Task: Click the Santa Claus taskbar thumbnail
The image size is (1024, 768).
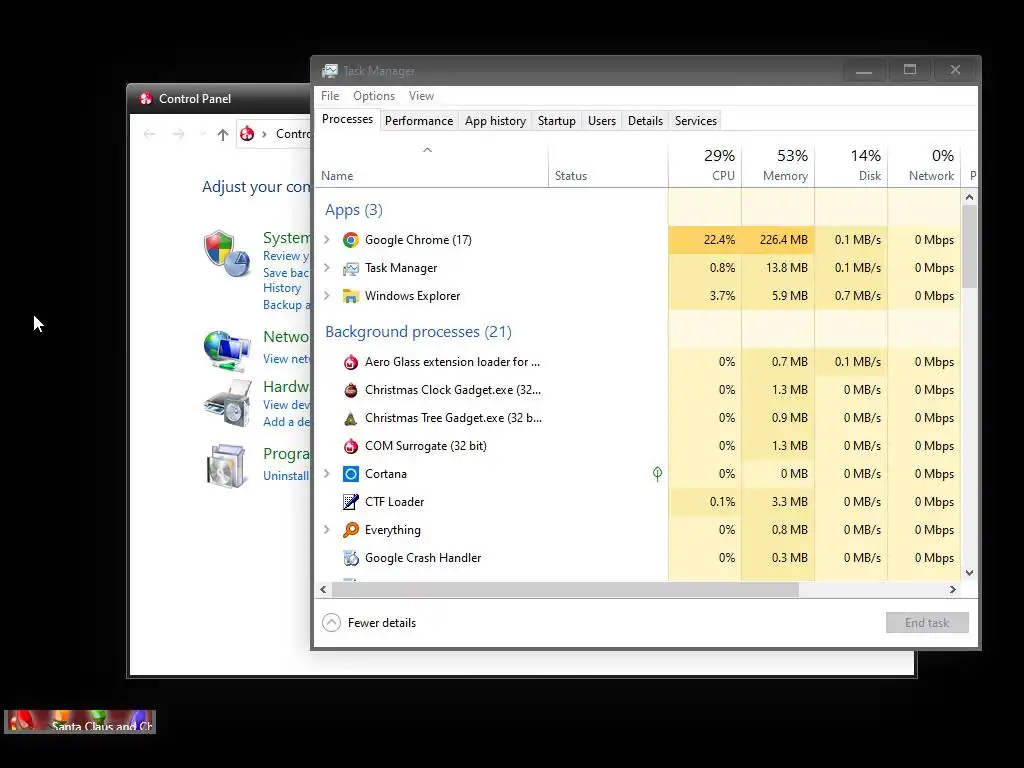Action: (80, 722)
